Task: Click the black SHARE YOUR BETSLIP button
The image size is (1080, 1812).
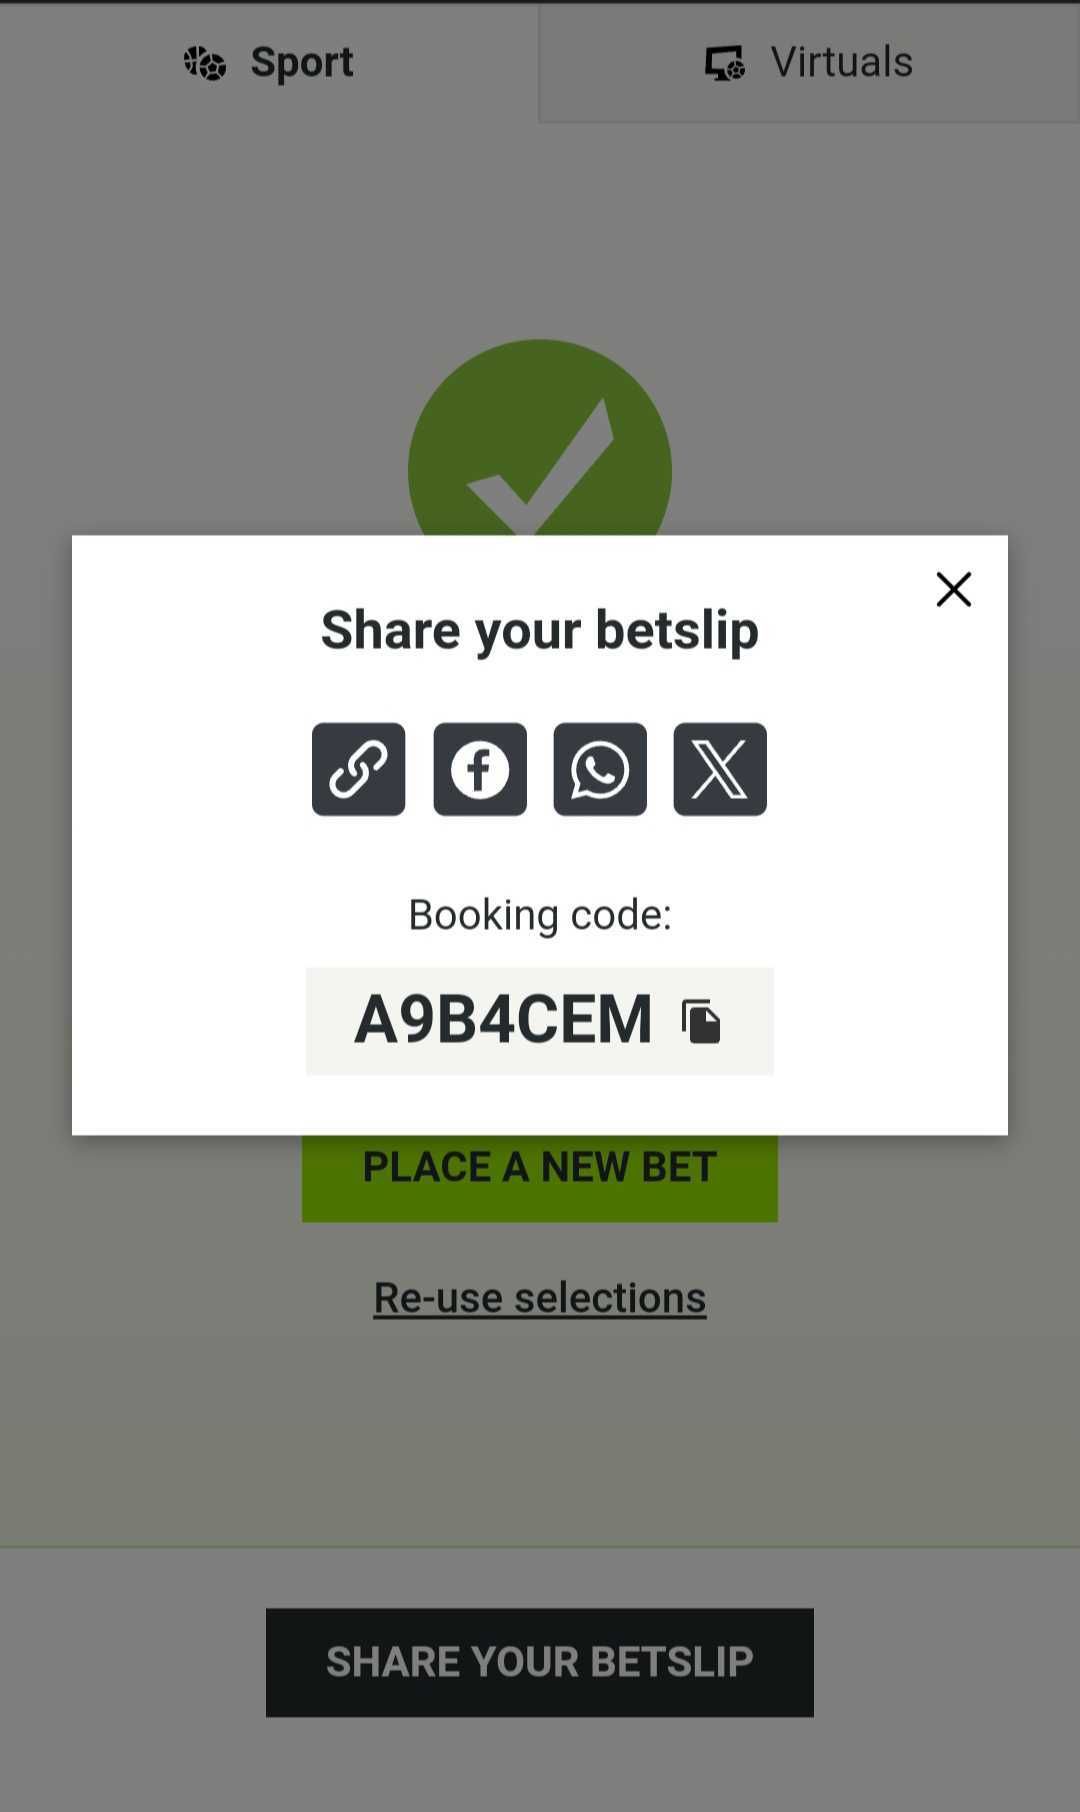Action: 540,1662
